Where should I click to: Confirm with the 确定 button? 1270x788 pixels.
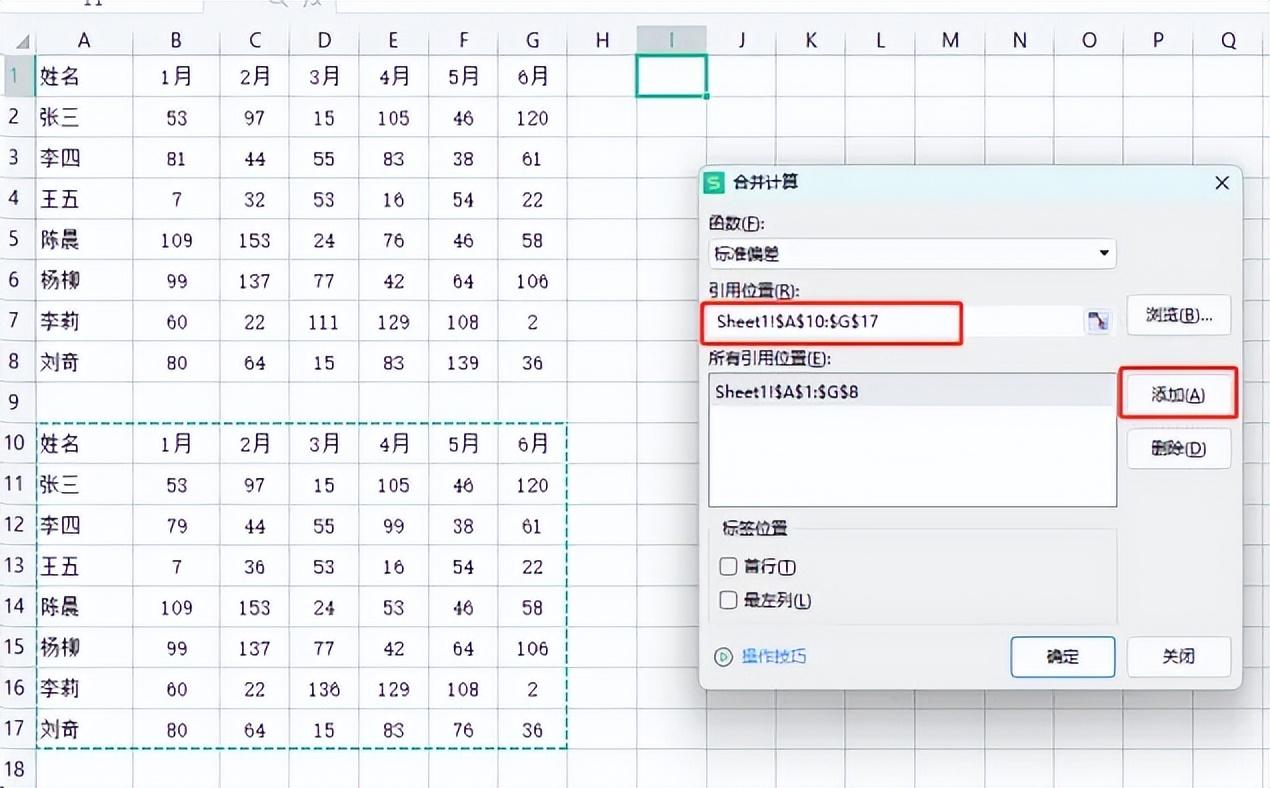click(1063, 657)
